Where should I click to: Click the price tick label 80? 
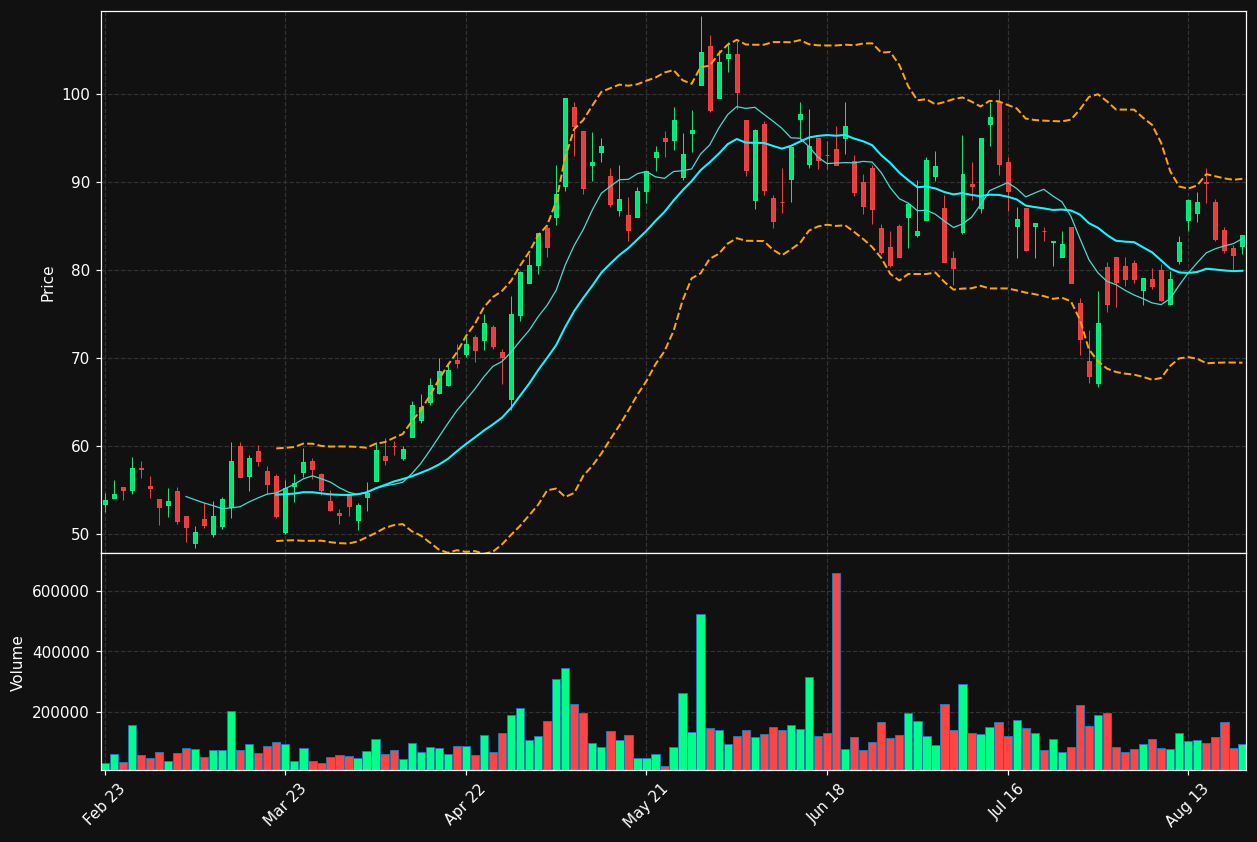tap(80, 271)
